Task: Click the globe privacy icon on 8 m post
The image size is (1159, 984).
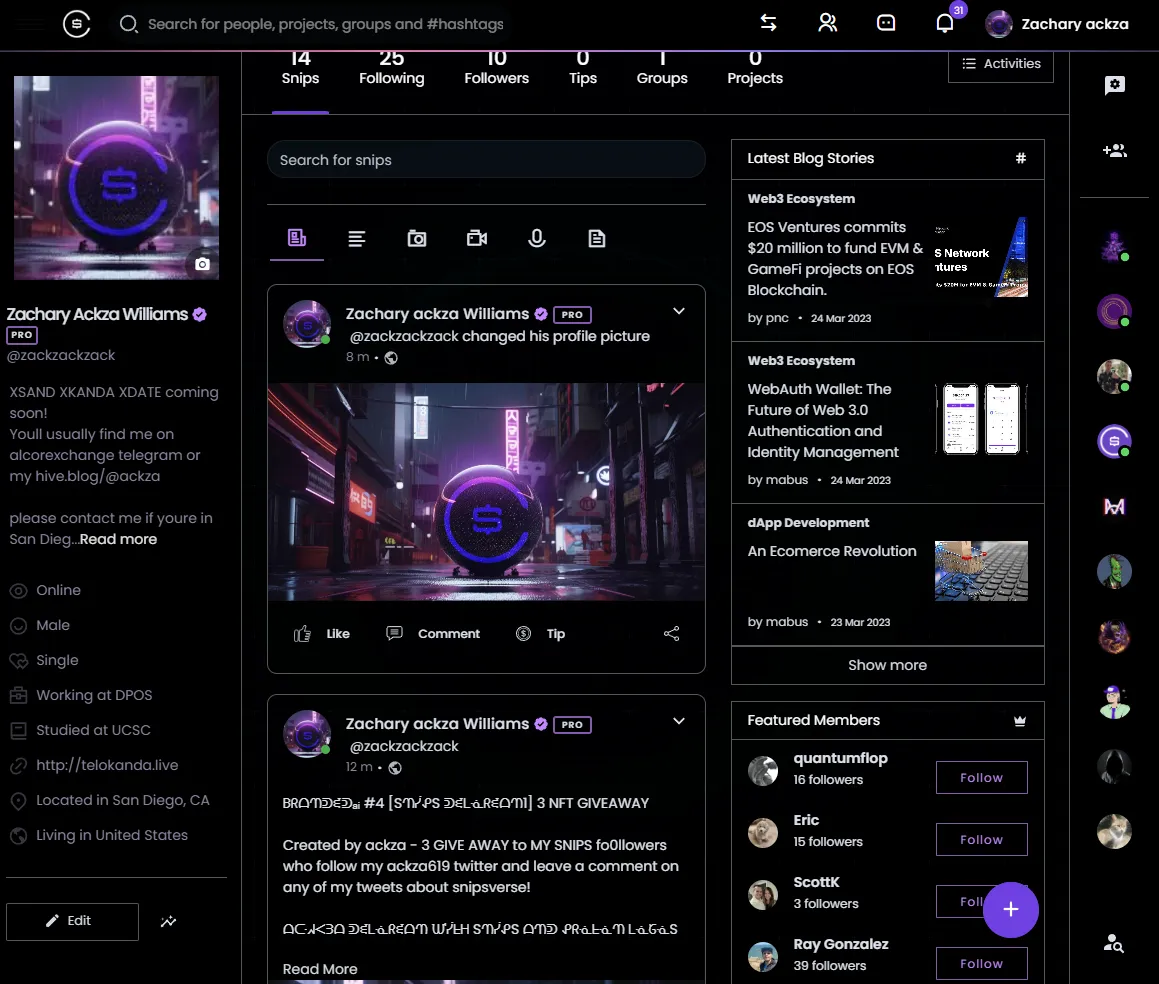Action: coord(391,358)
